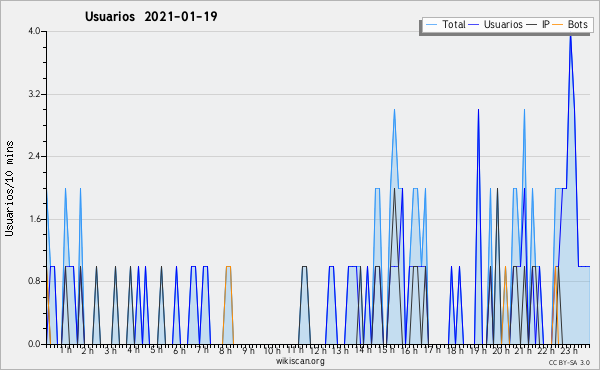Image resolution: width=600 pixels, height=370 pixels.
Task: Click the '7 h' x-axis label
Action: [202, 350]
